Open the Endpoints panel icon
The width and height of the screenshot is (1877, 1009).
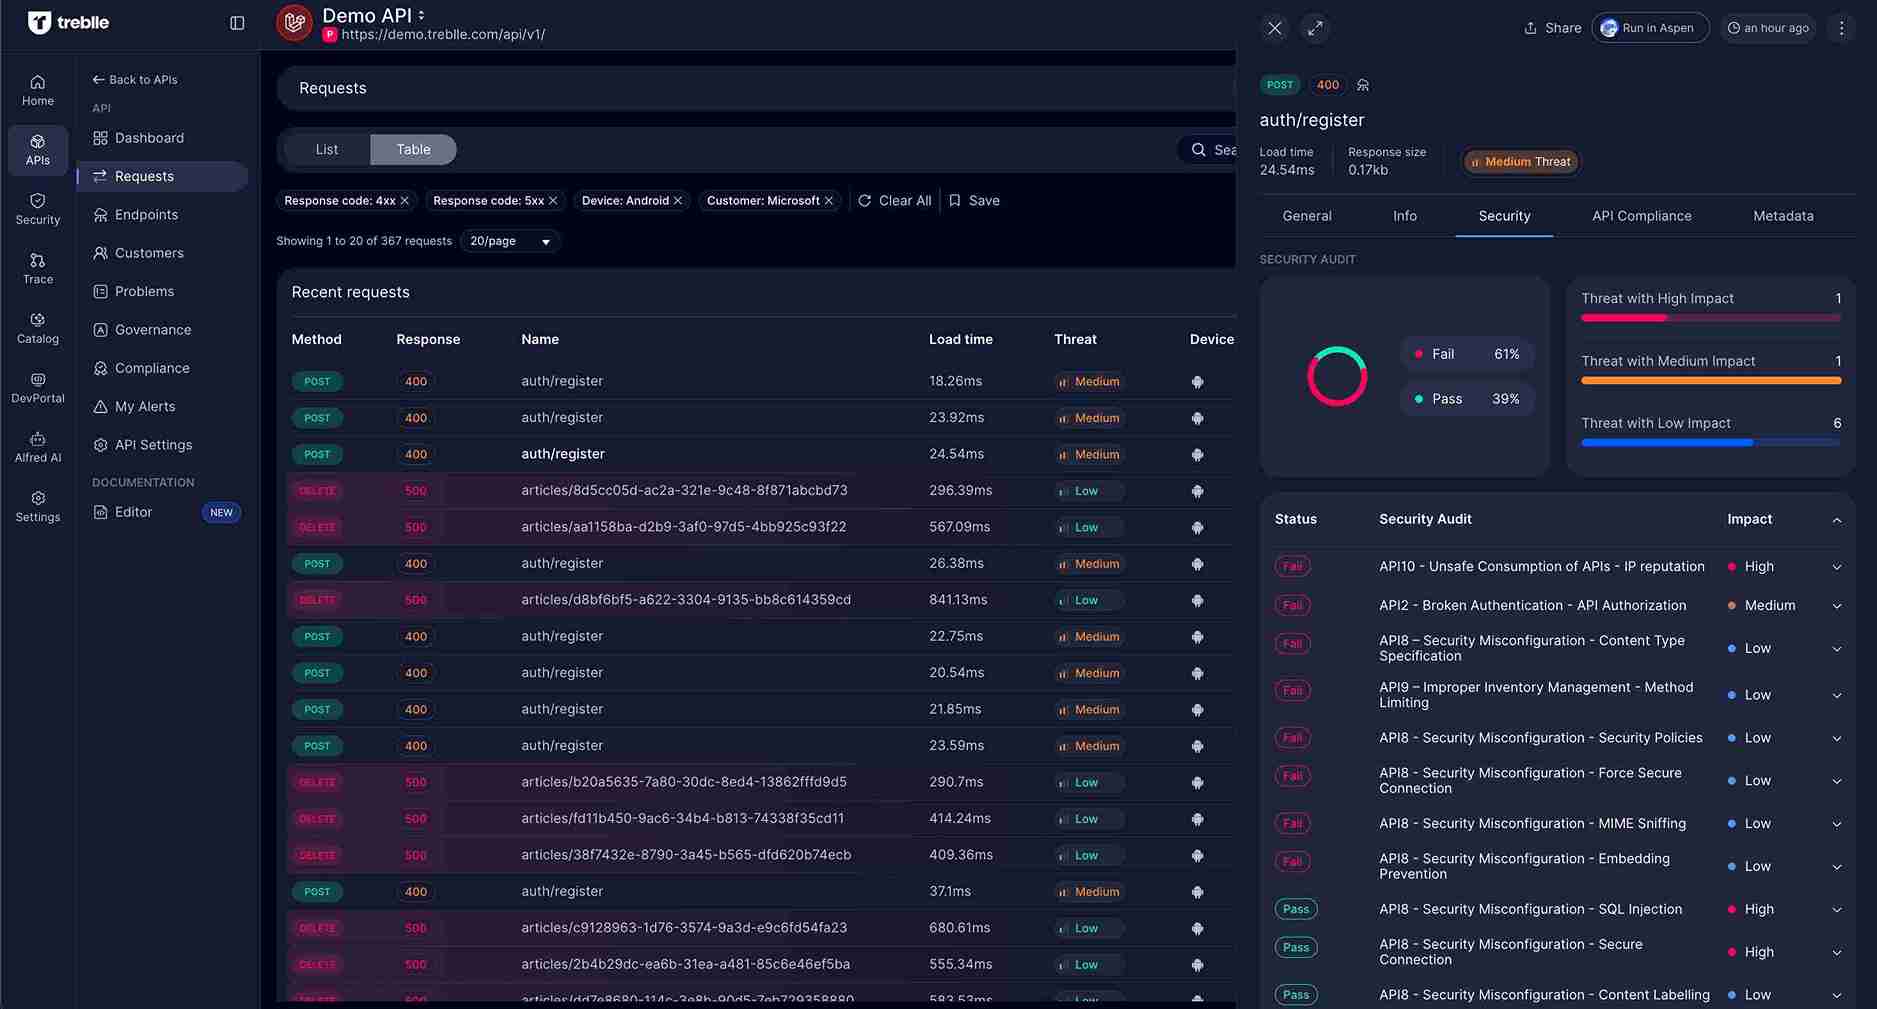101,214
